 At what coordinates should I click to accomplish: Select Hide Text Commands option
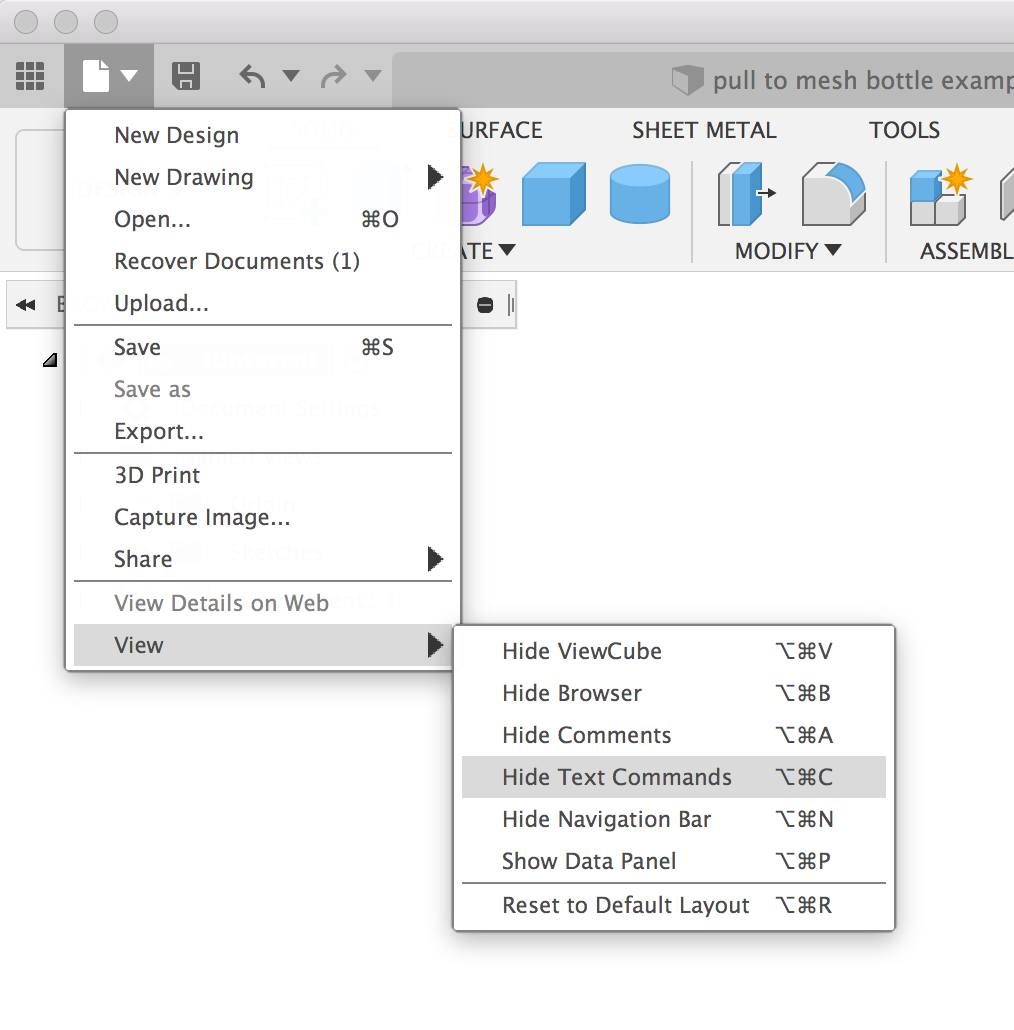pyautogui.click(x=674, y=777)
